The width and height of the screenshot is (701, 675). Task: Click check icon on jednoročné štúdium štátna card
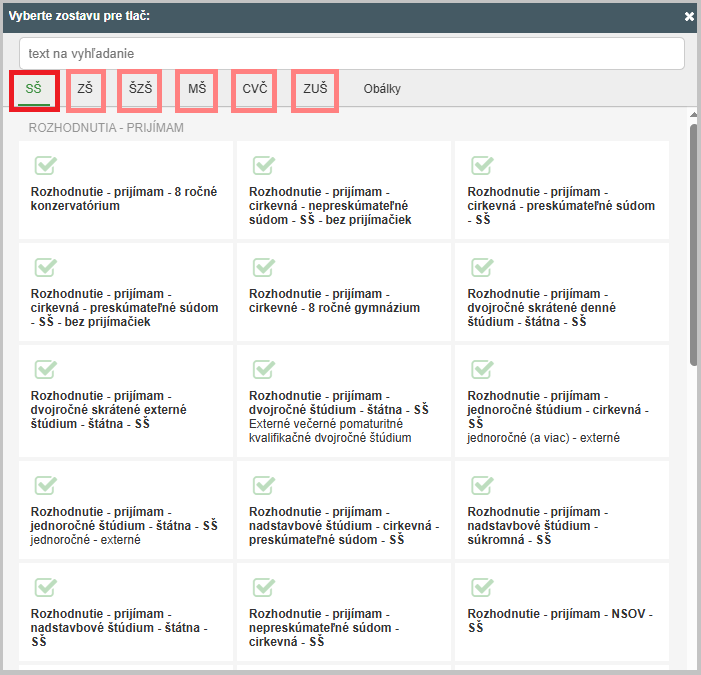(45, 485)
